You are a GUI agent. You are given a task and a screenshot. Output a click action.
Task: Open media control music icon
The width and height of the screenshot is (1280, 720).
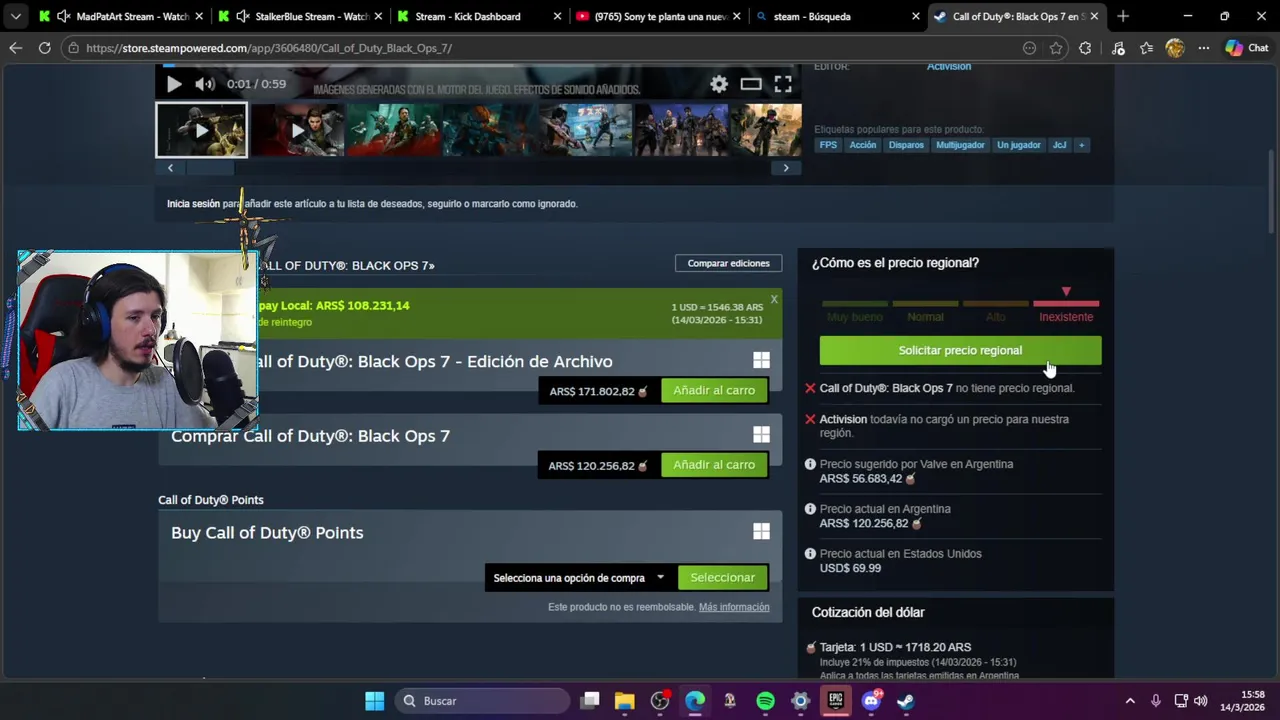click(x=1118, y=48)
